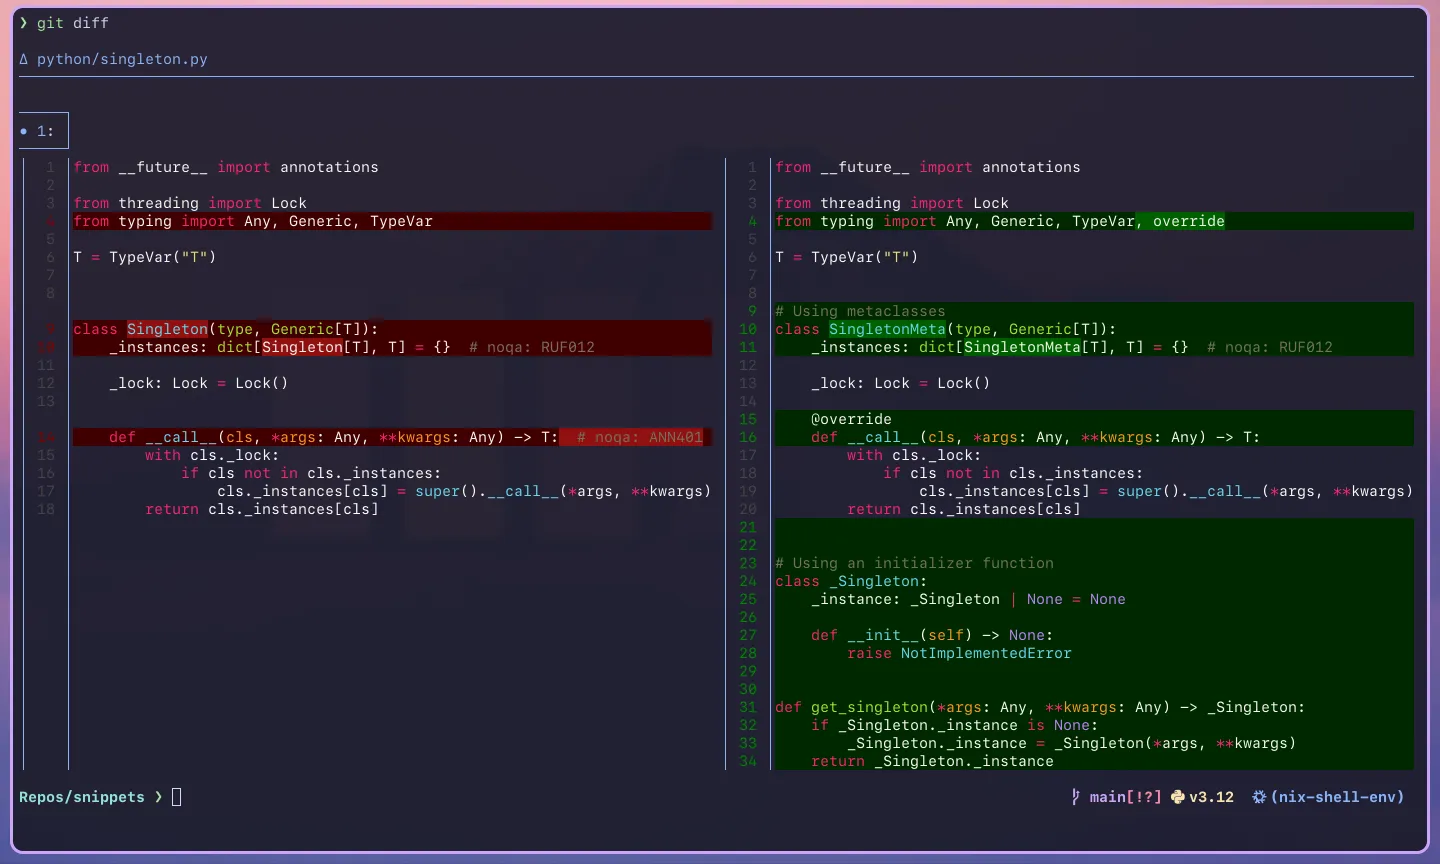
Task: Click the purple gradient border strip
Action: 4,432
